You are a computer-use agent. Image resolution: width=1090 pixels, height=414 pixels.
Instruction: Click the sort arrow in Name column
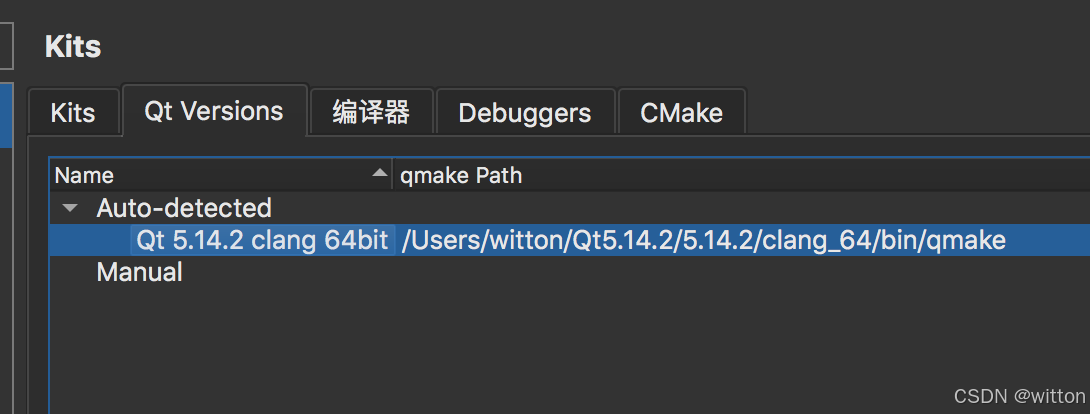click(x=379, y=174)
